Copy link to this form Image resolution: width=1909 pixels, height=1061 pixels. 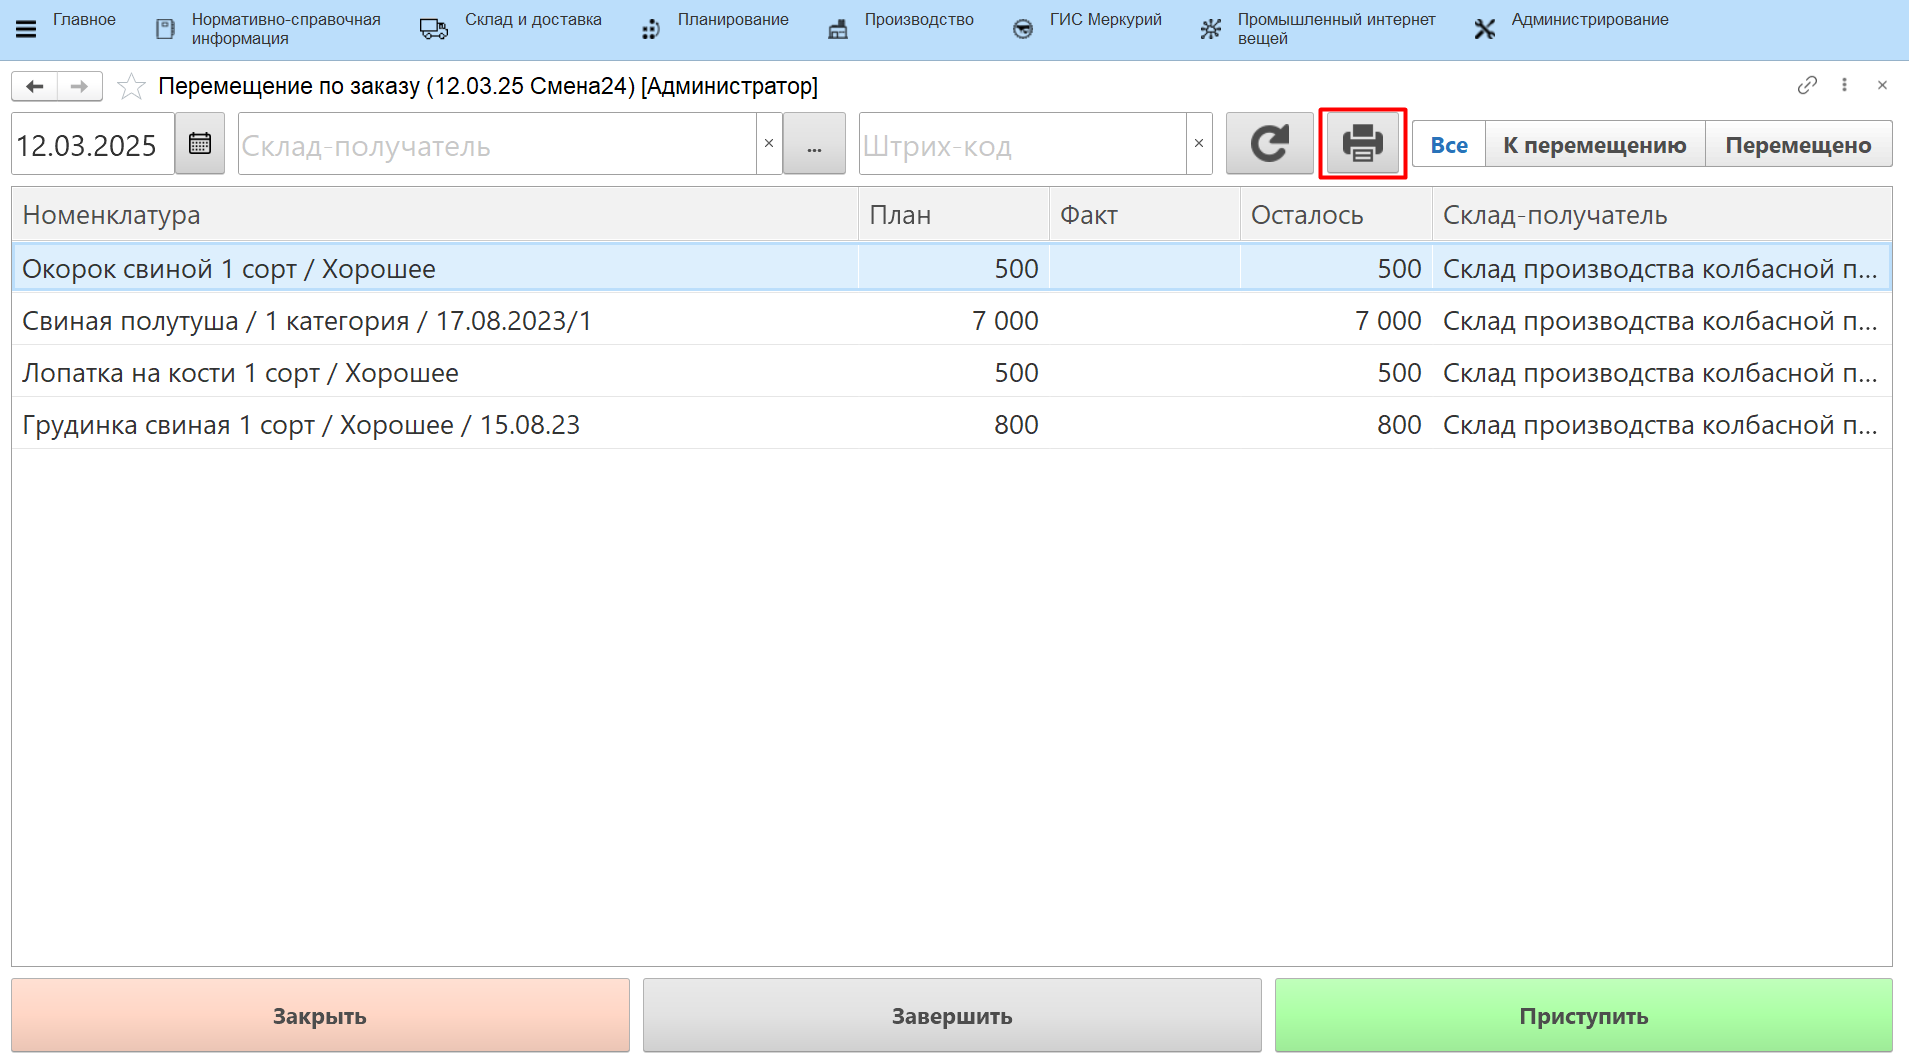(x=1806, y=86)
